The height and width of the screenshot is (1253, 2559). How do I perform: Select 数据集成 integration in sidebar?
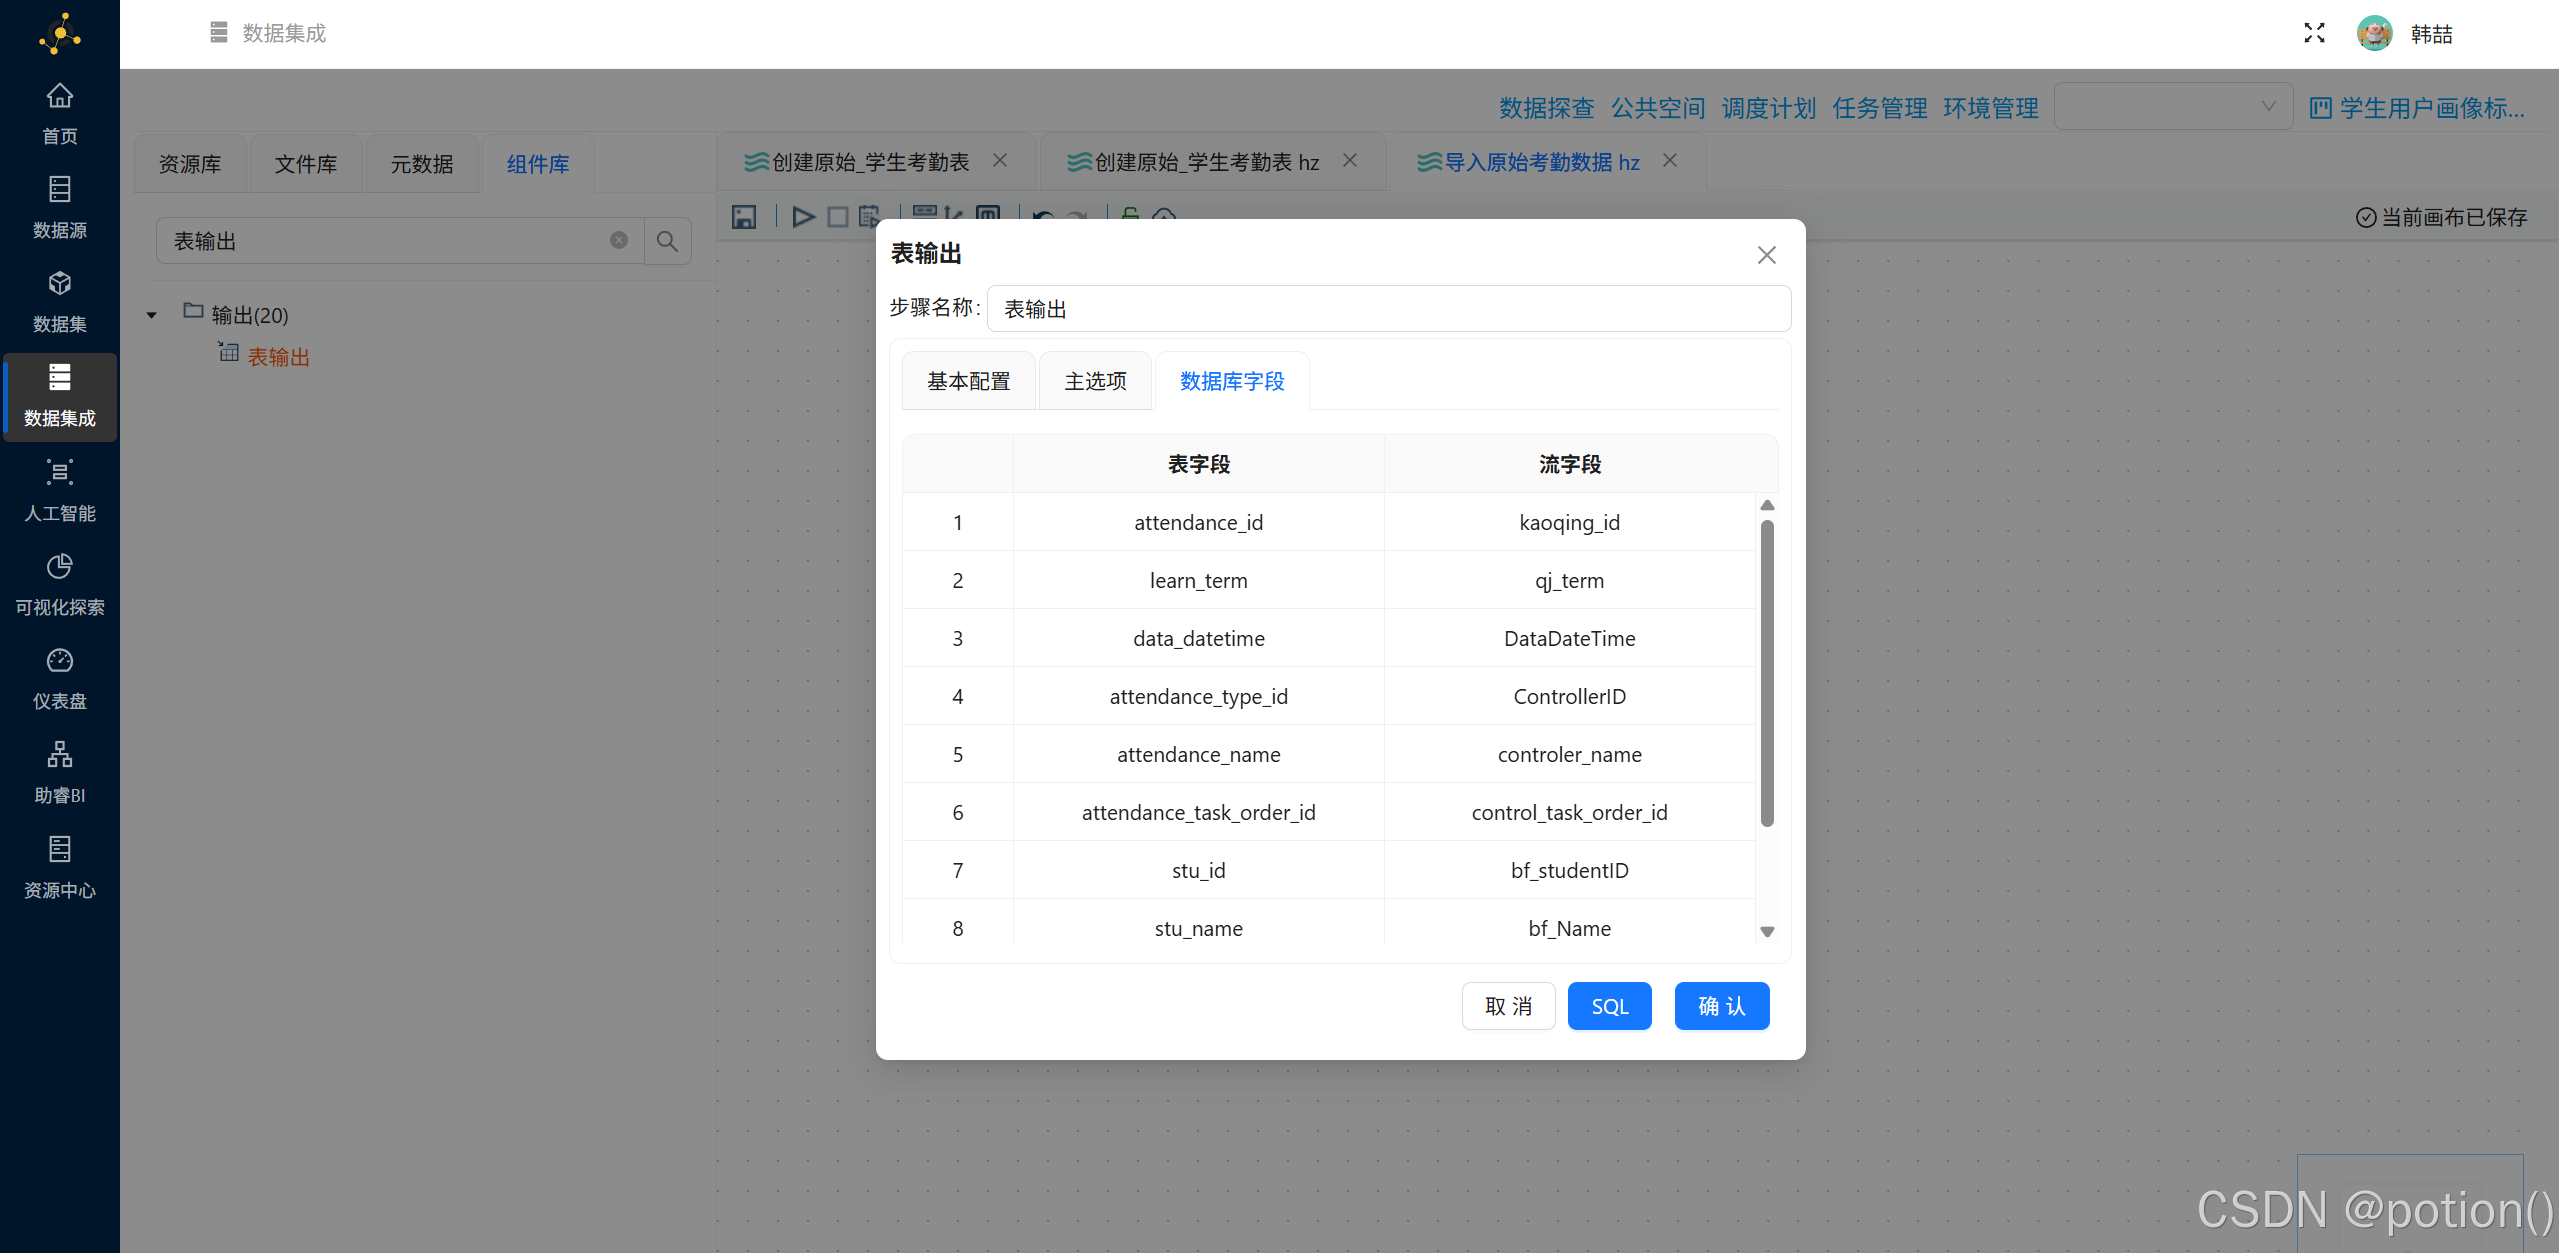pyautogui.click(x=60, y=396)
